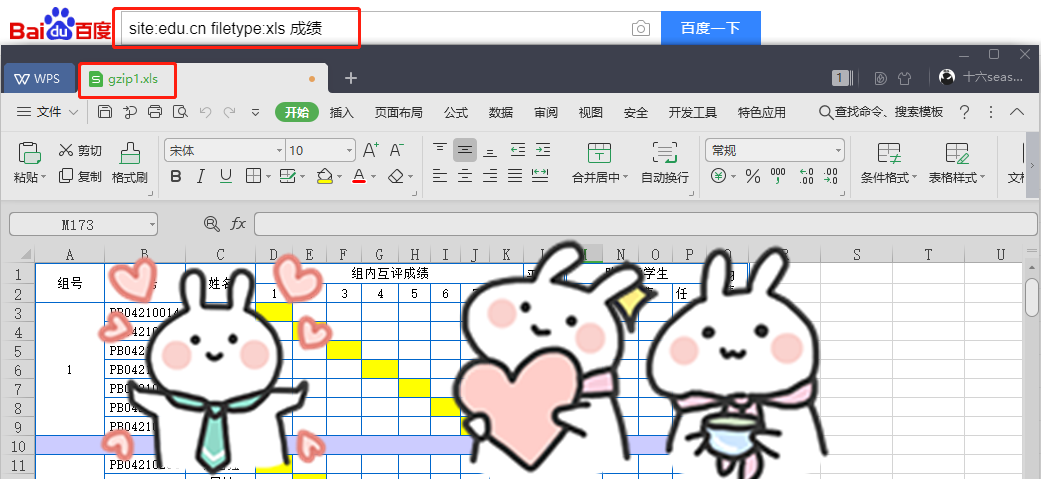Click the Paste (粘贴) clipboard icon
Screen dimensions: 1041x479
pyautogui.click(x=29, y=153)
